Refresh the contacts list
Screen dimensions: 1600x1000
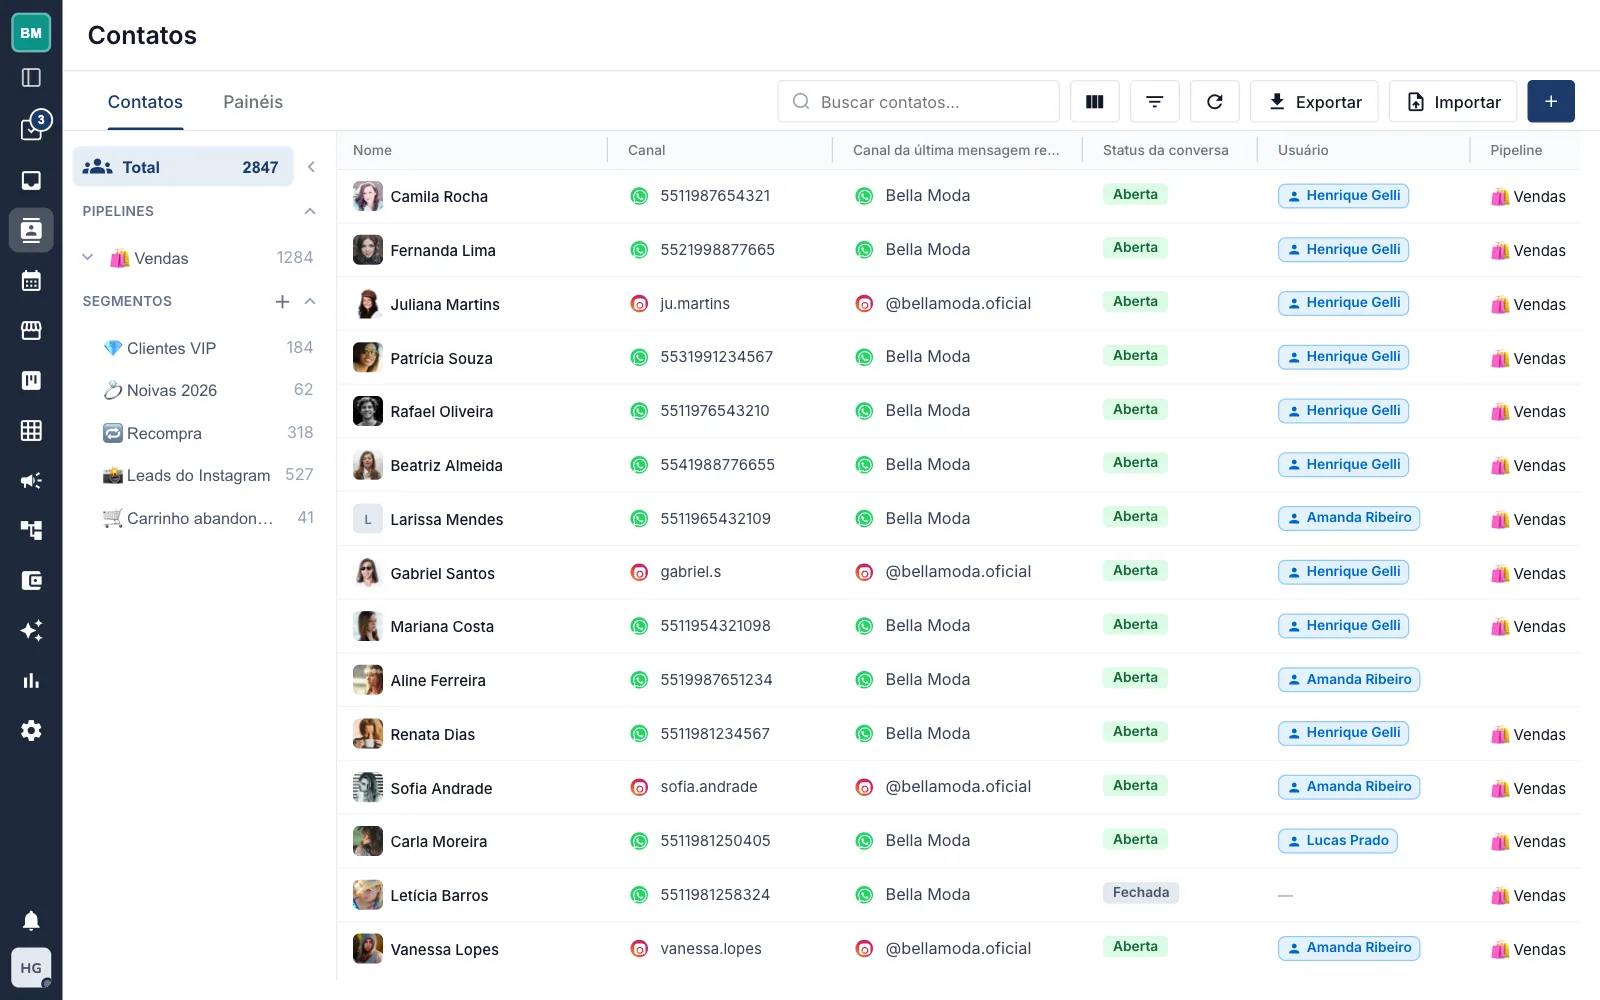(x=1215, y=101)
